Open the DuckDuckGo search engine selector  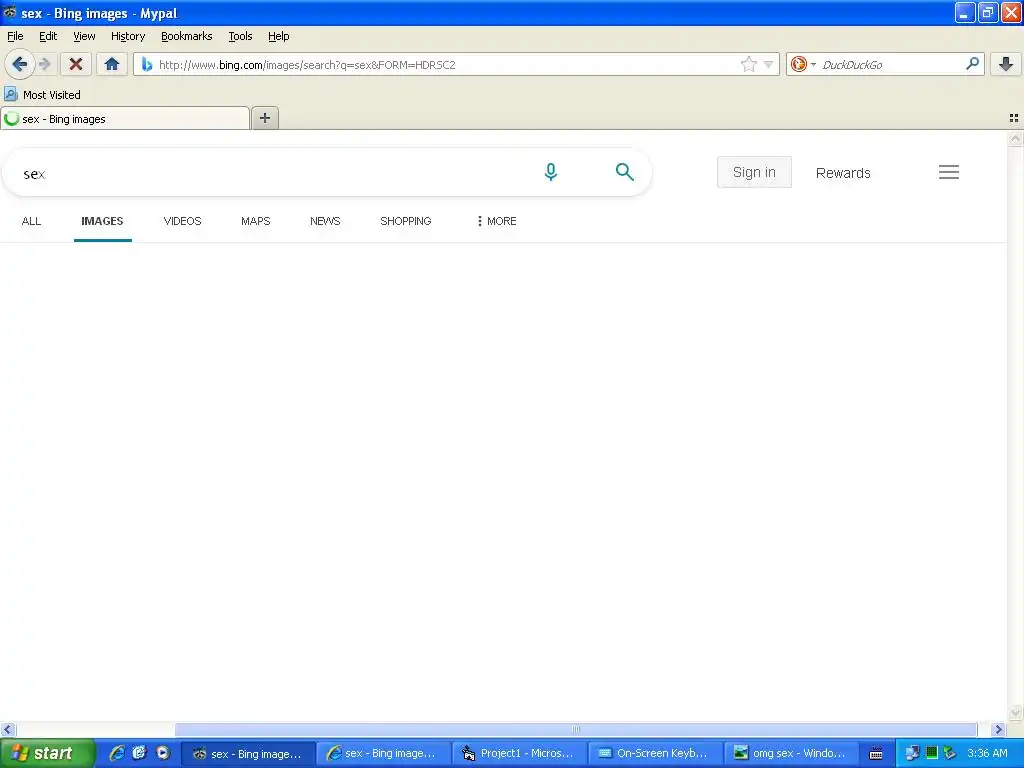[x=803, y=64]
